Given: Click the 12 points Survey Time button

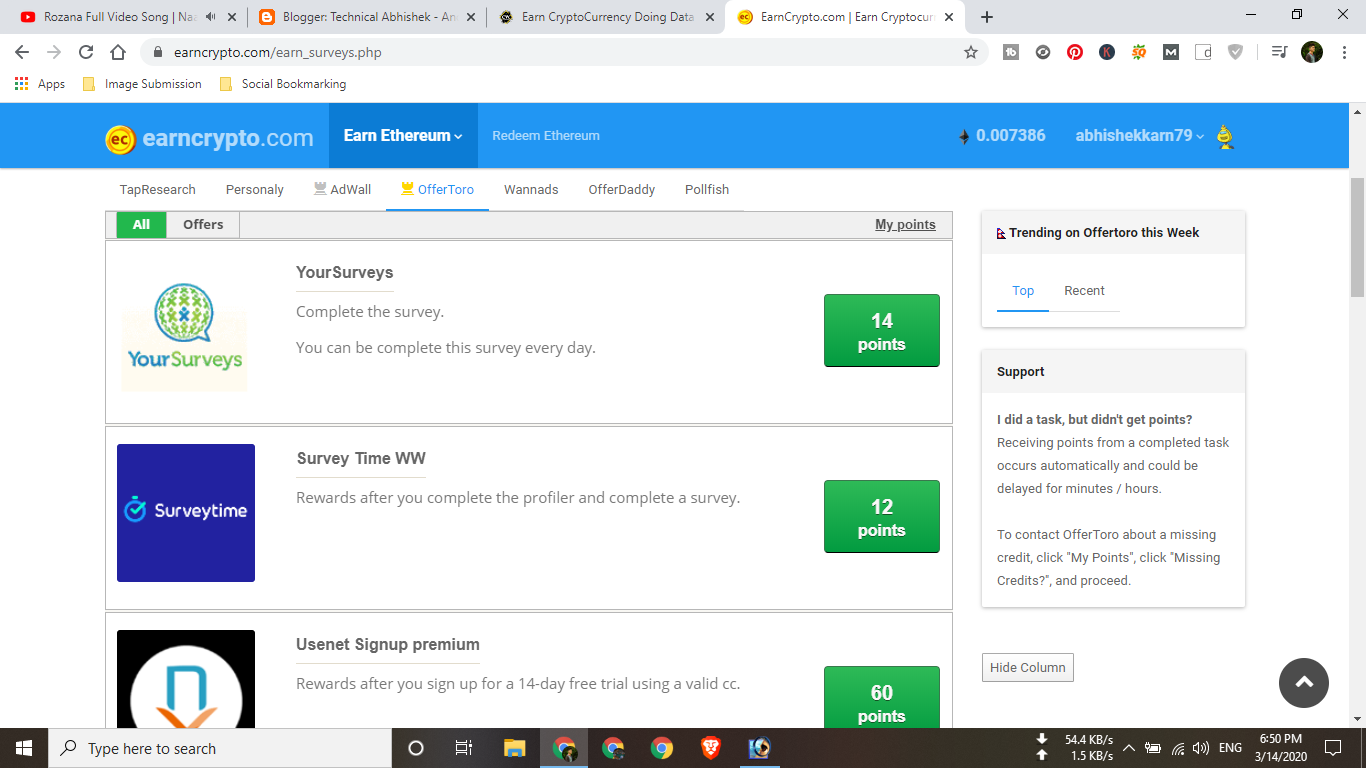Looking at the screenshot, I should [x=882, y=517].
